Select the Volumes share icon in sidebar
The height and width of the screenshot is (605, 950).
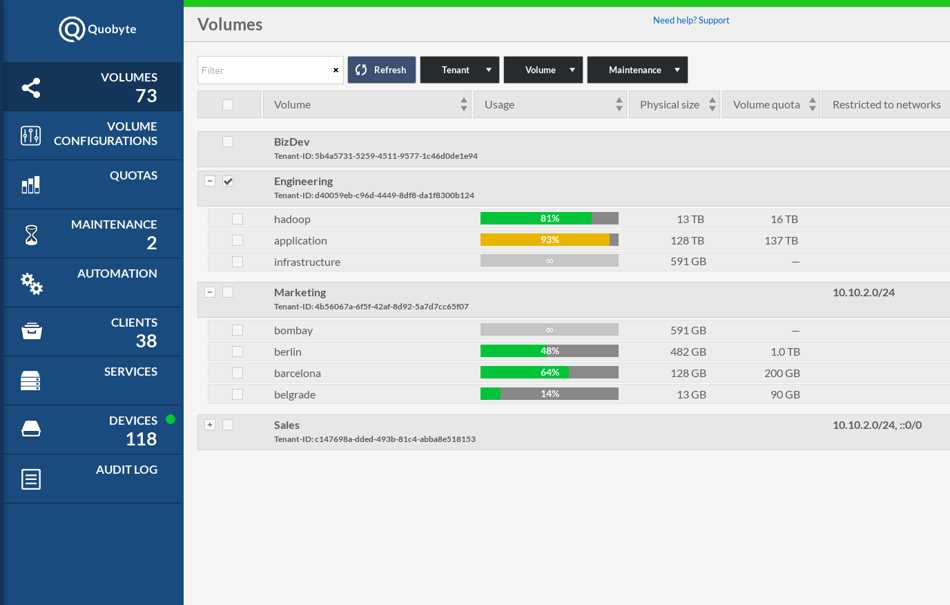[30, 87]
